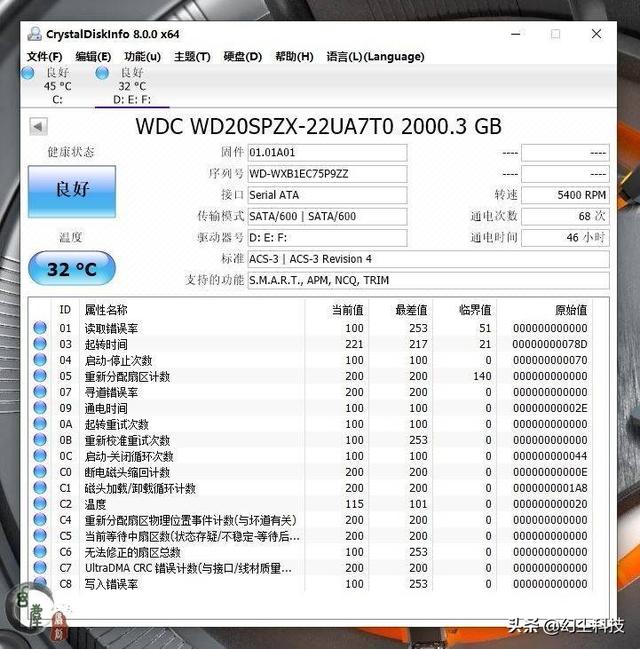Open the 硬盘(D) menu
This screenshot has width=640, height=649.
click(243, 56)
